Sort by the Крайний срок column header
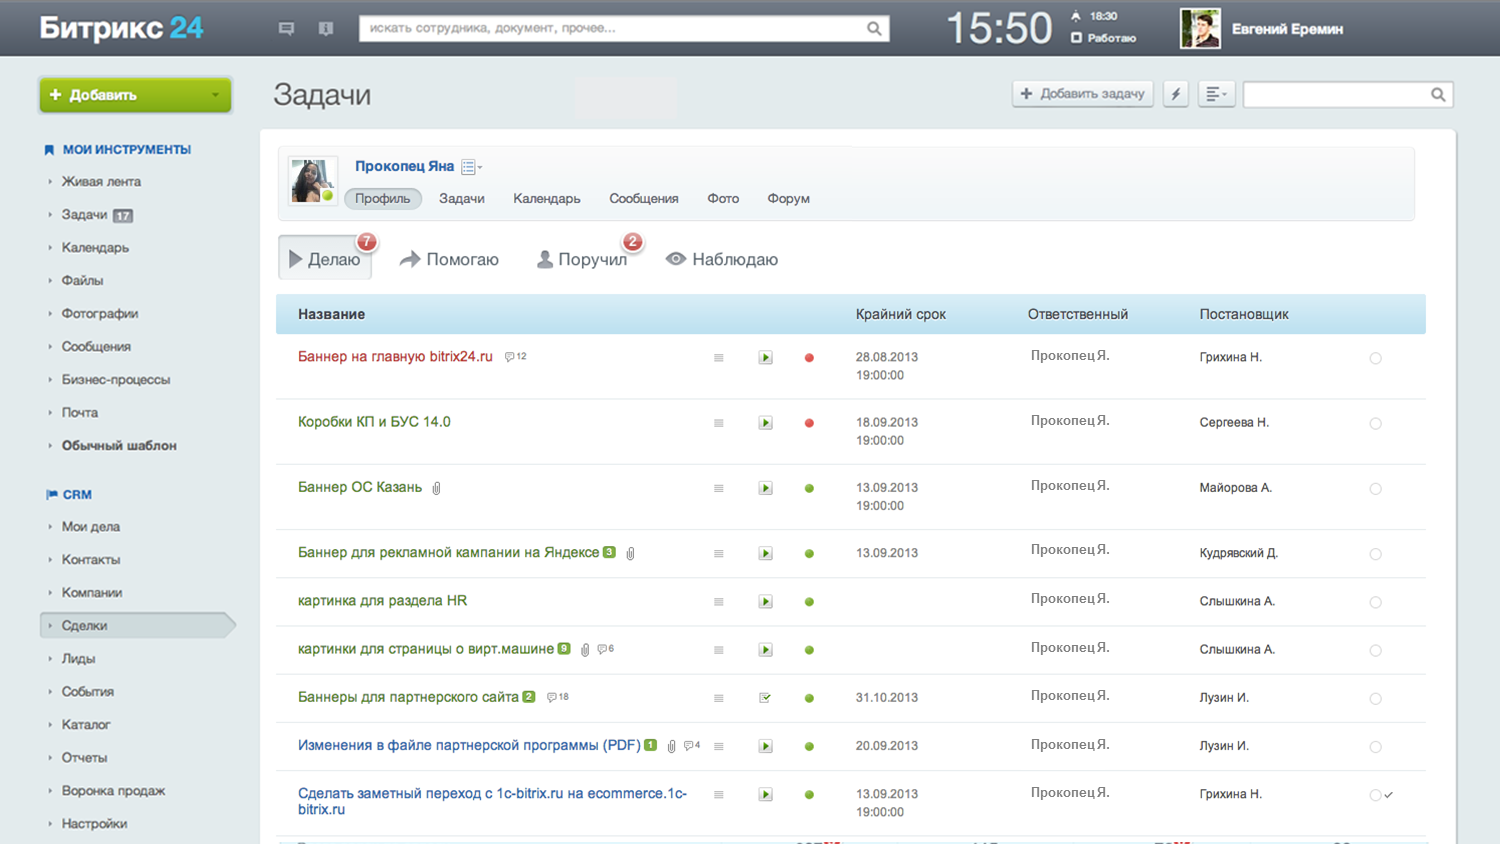1500x844 pixels. point(900,314)
